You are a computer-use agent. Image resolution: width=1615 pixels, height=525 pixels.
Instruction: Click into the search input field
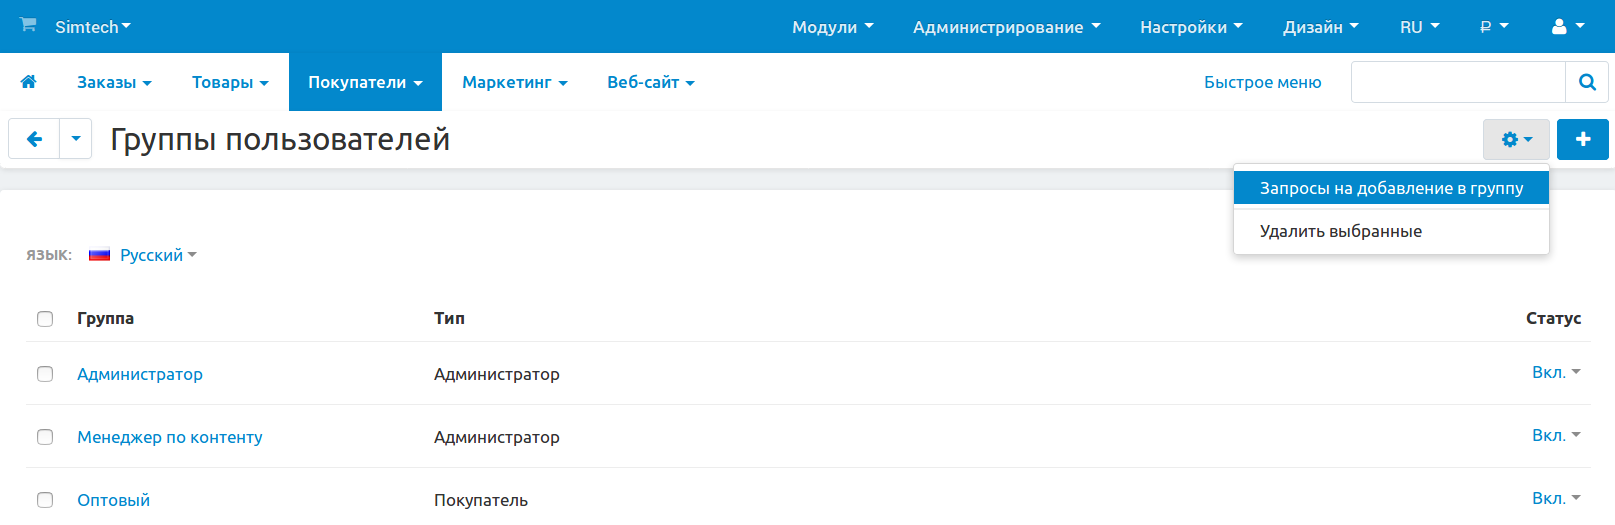1457,82
